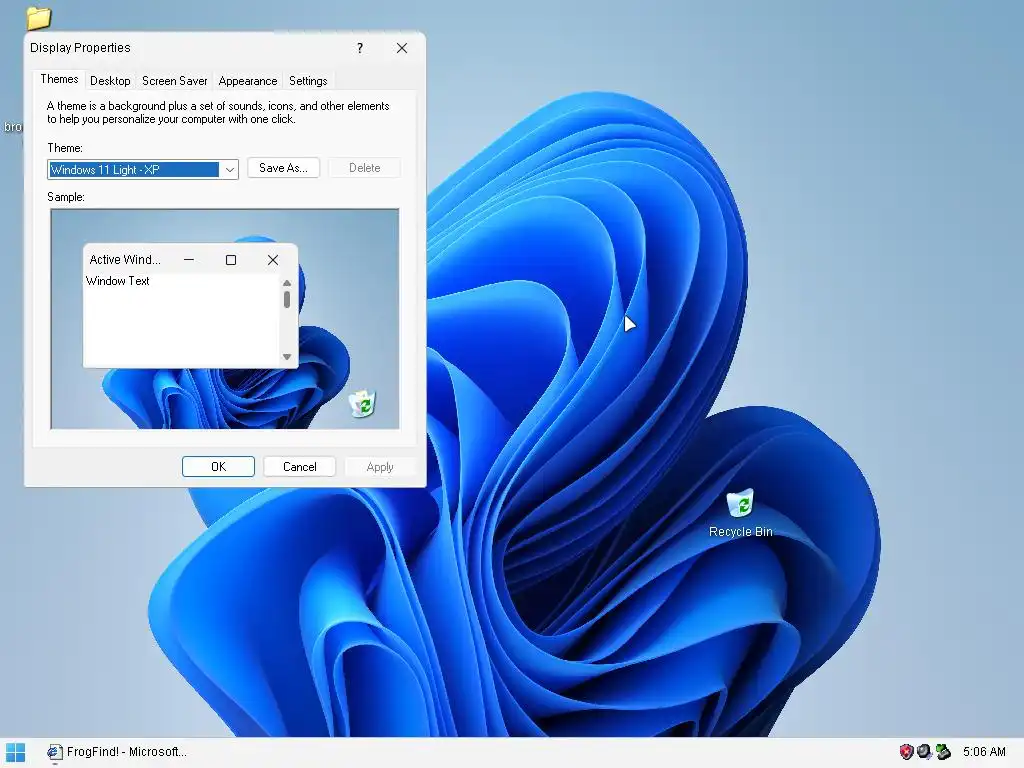Click sample window minimize icon
This screenshot has width=1024, height=768.
(x=189, y=260)
